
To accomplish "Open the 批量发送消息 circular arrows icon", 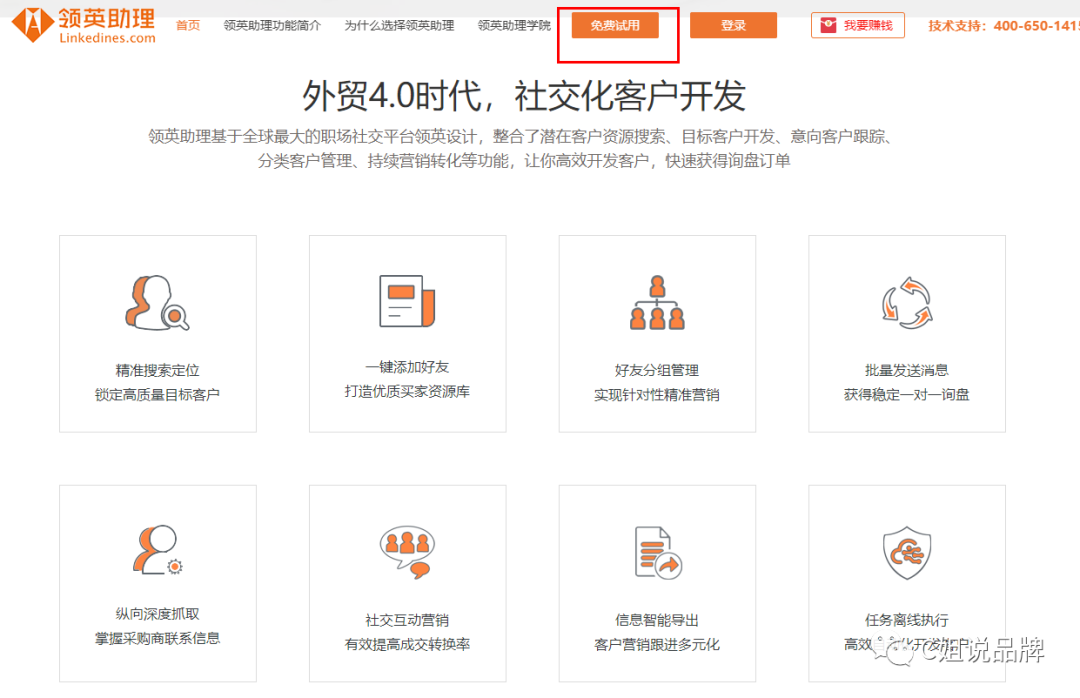I will 906,303.
